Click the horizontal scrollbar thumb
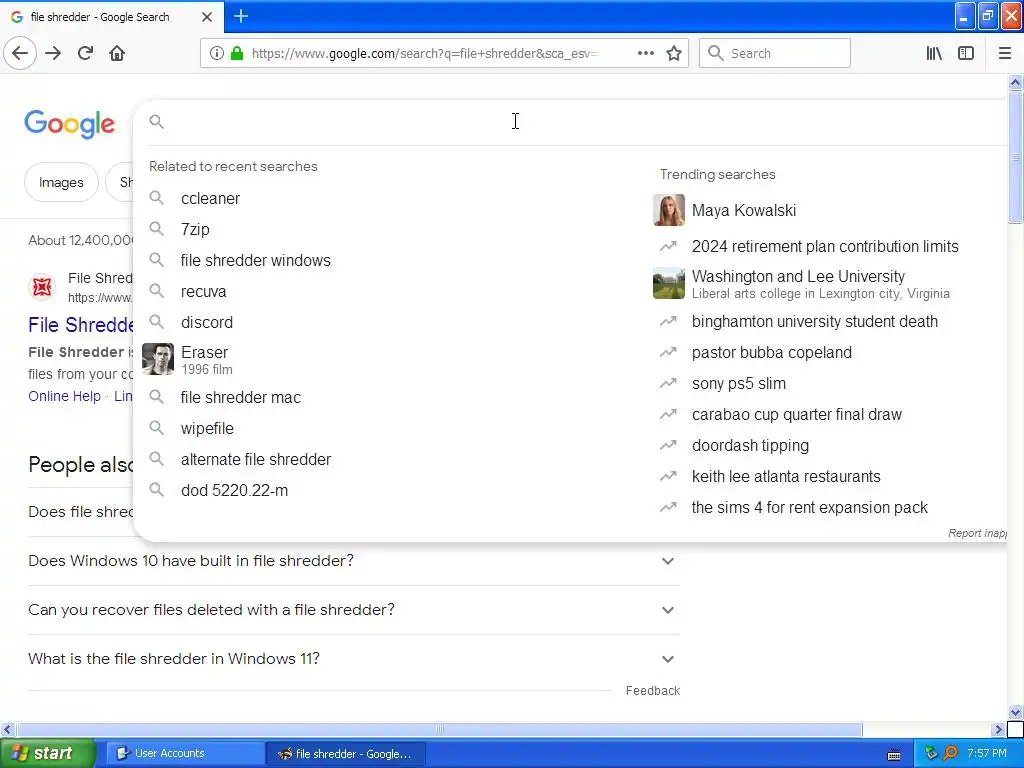1024x768 pixels. [440, 729]
